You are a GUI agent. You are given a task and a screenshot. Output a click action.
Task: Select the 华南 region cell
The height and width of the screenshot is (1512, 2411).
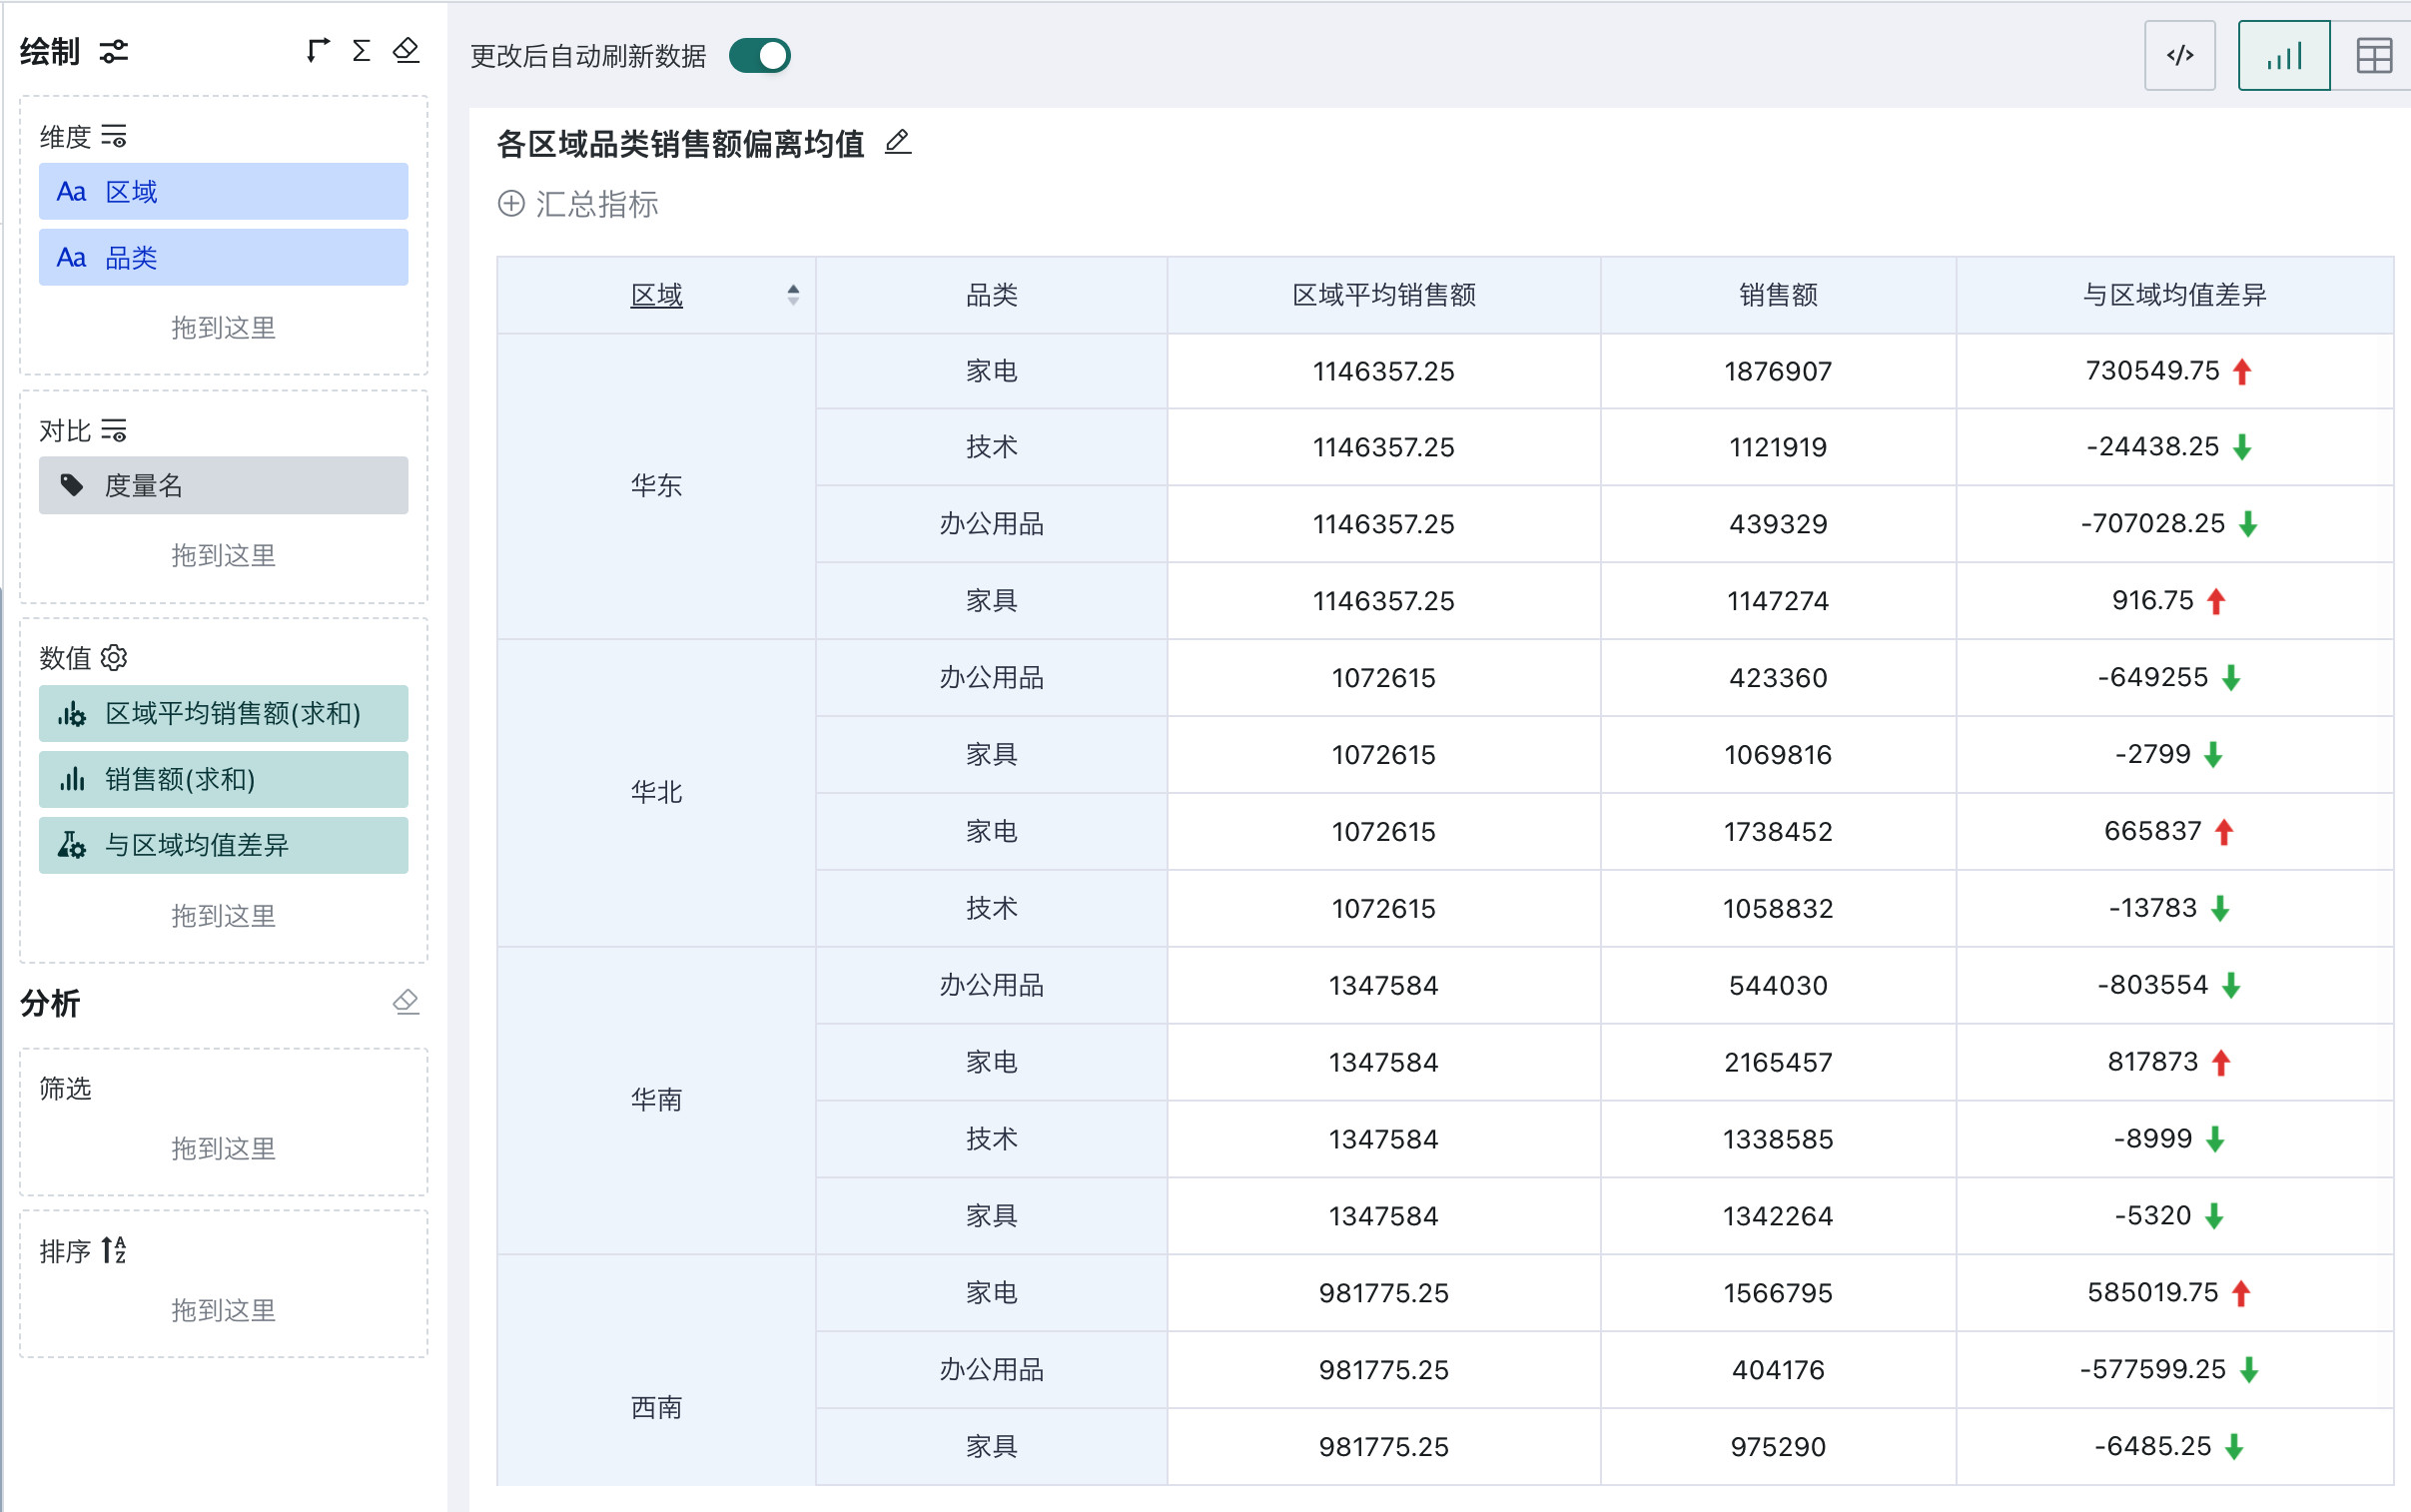click(657, 1100)
